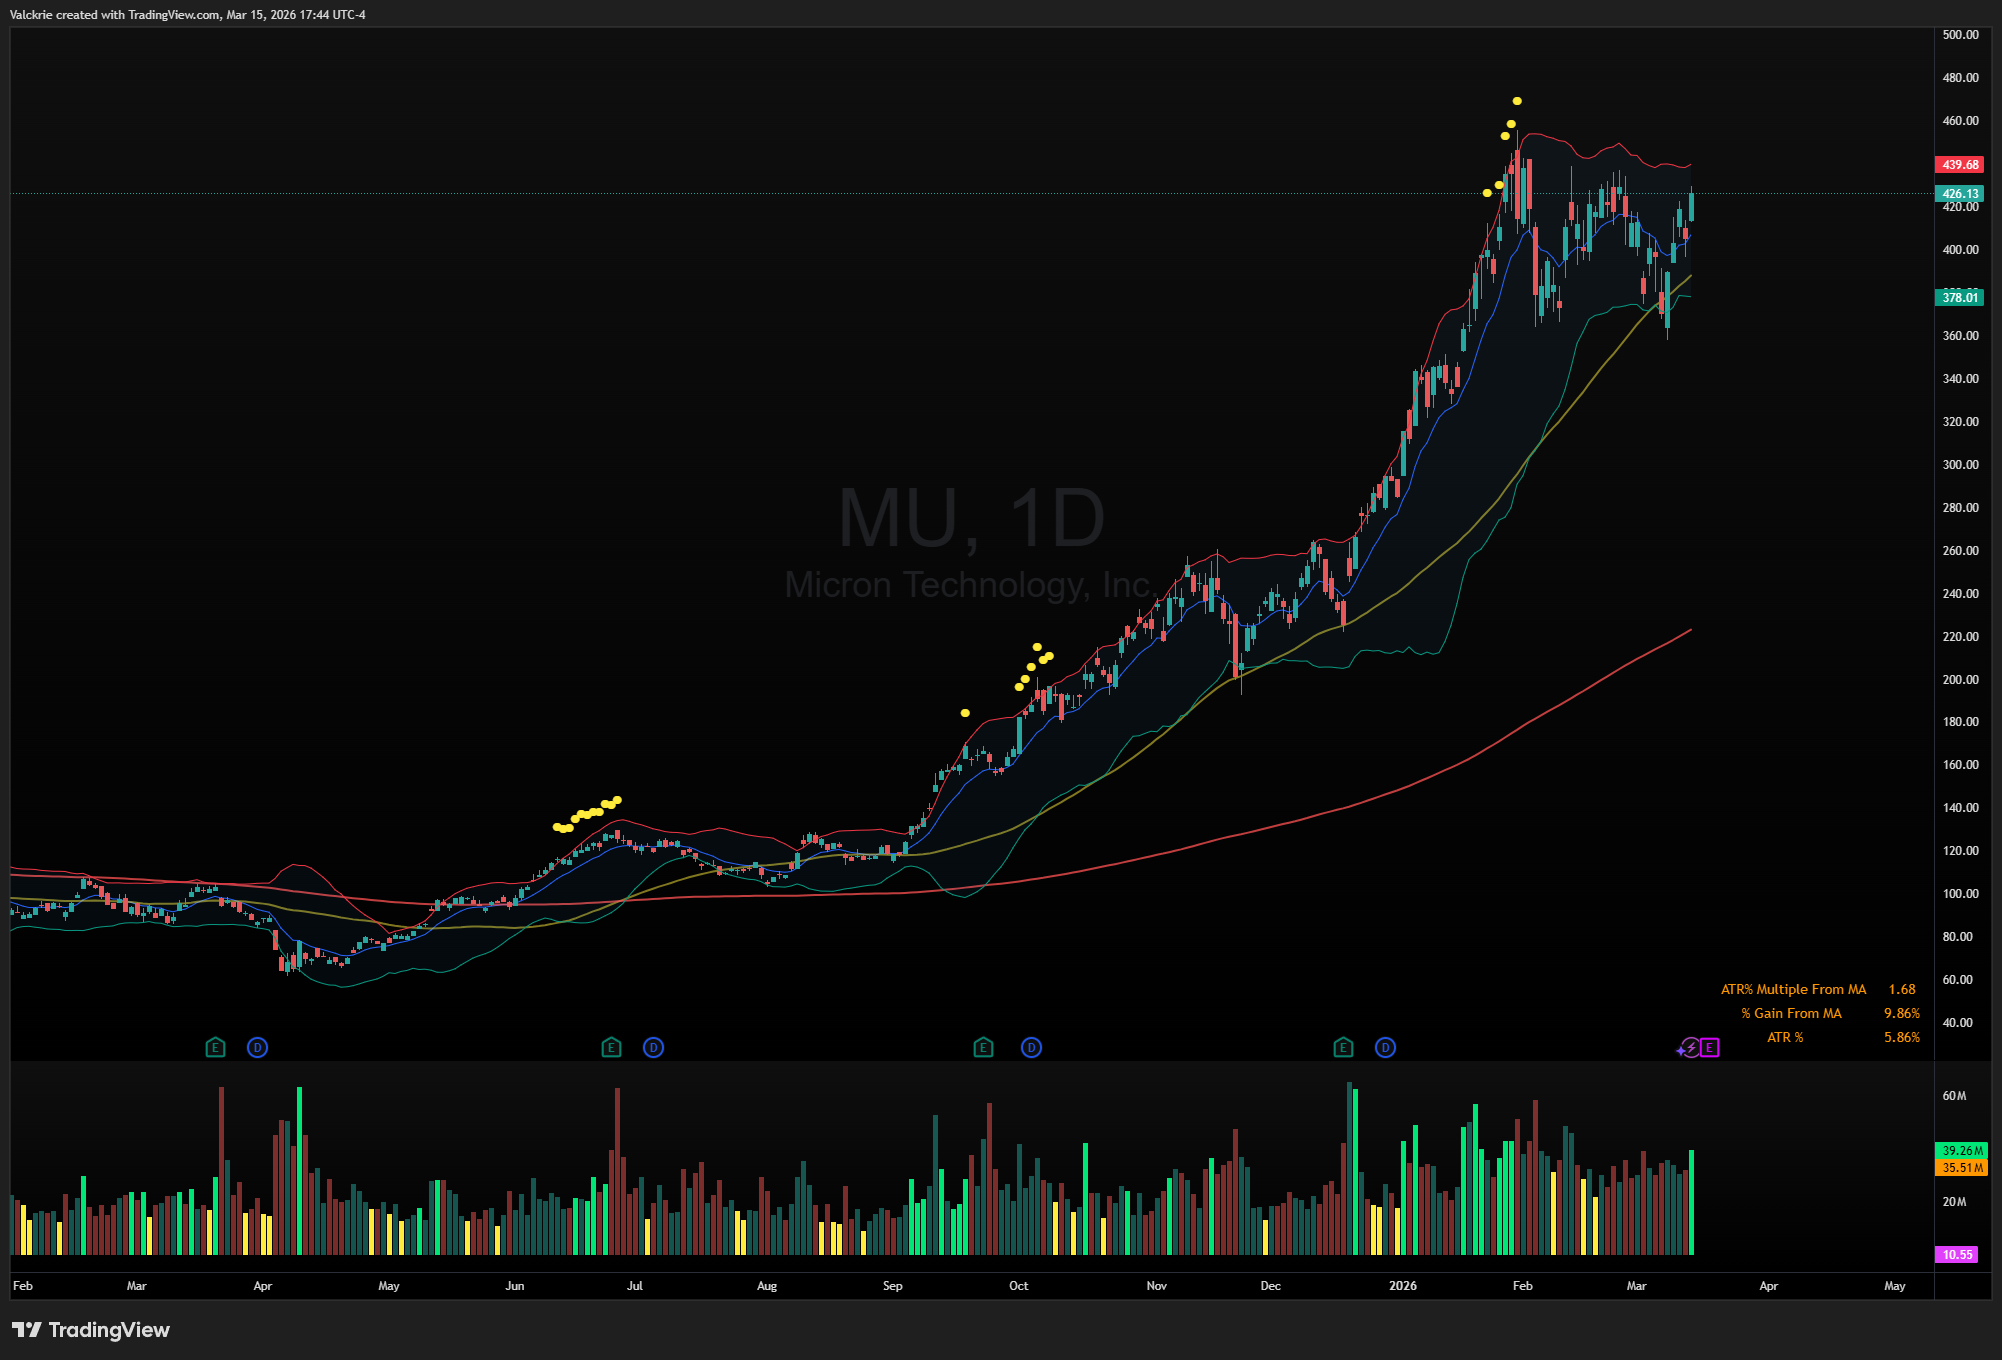Click the purple lightning bolt event icon

pyautogui.click(x=1689, y=1048)
